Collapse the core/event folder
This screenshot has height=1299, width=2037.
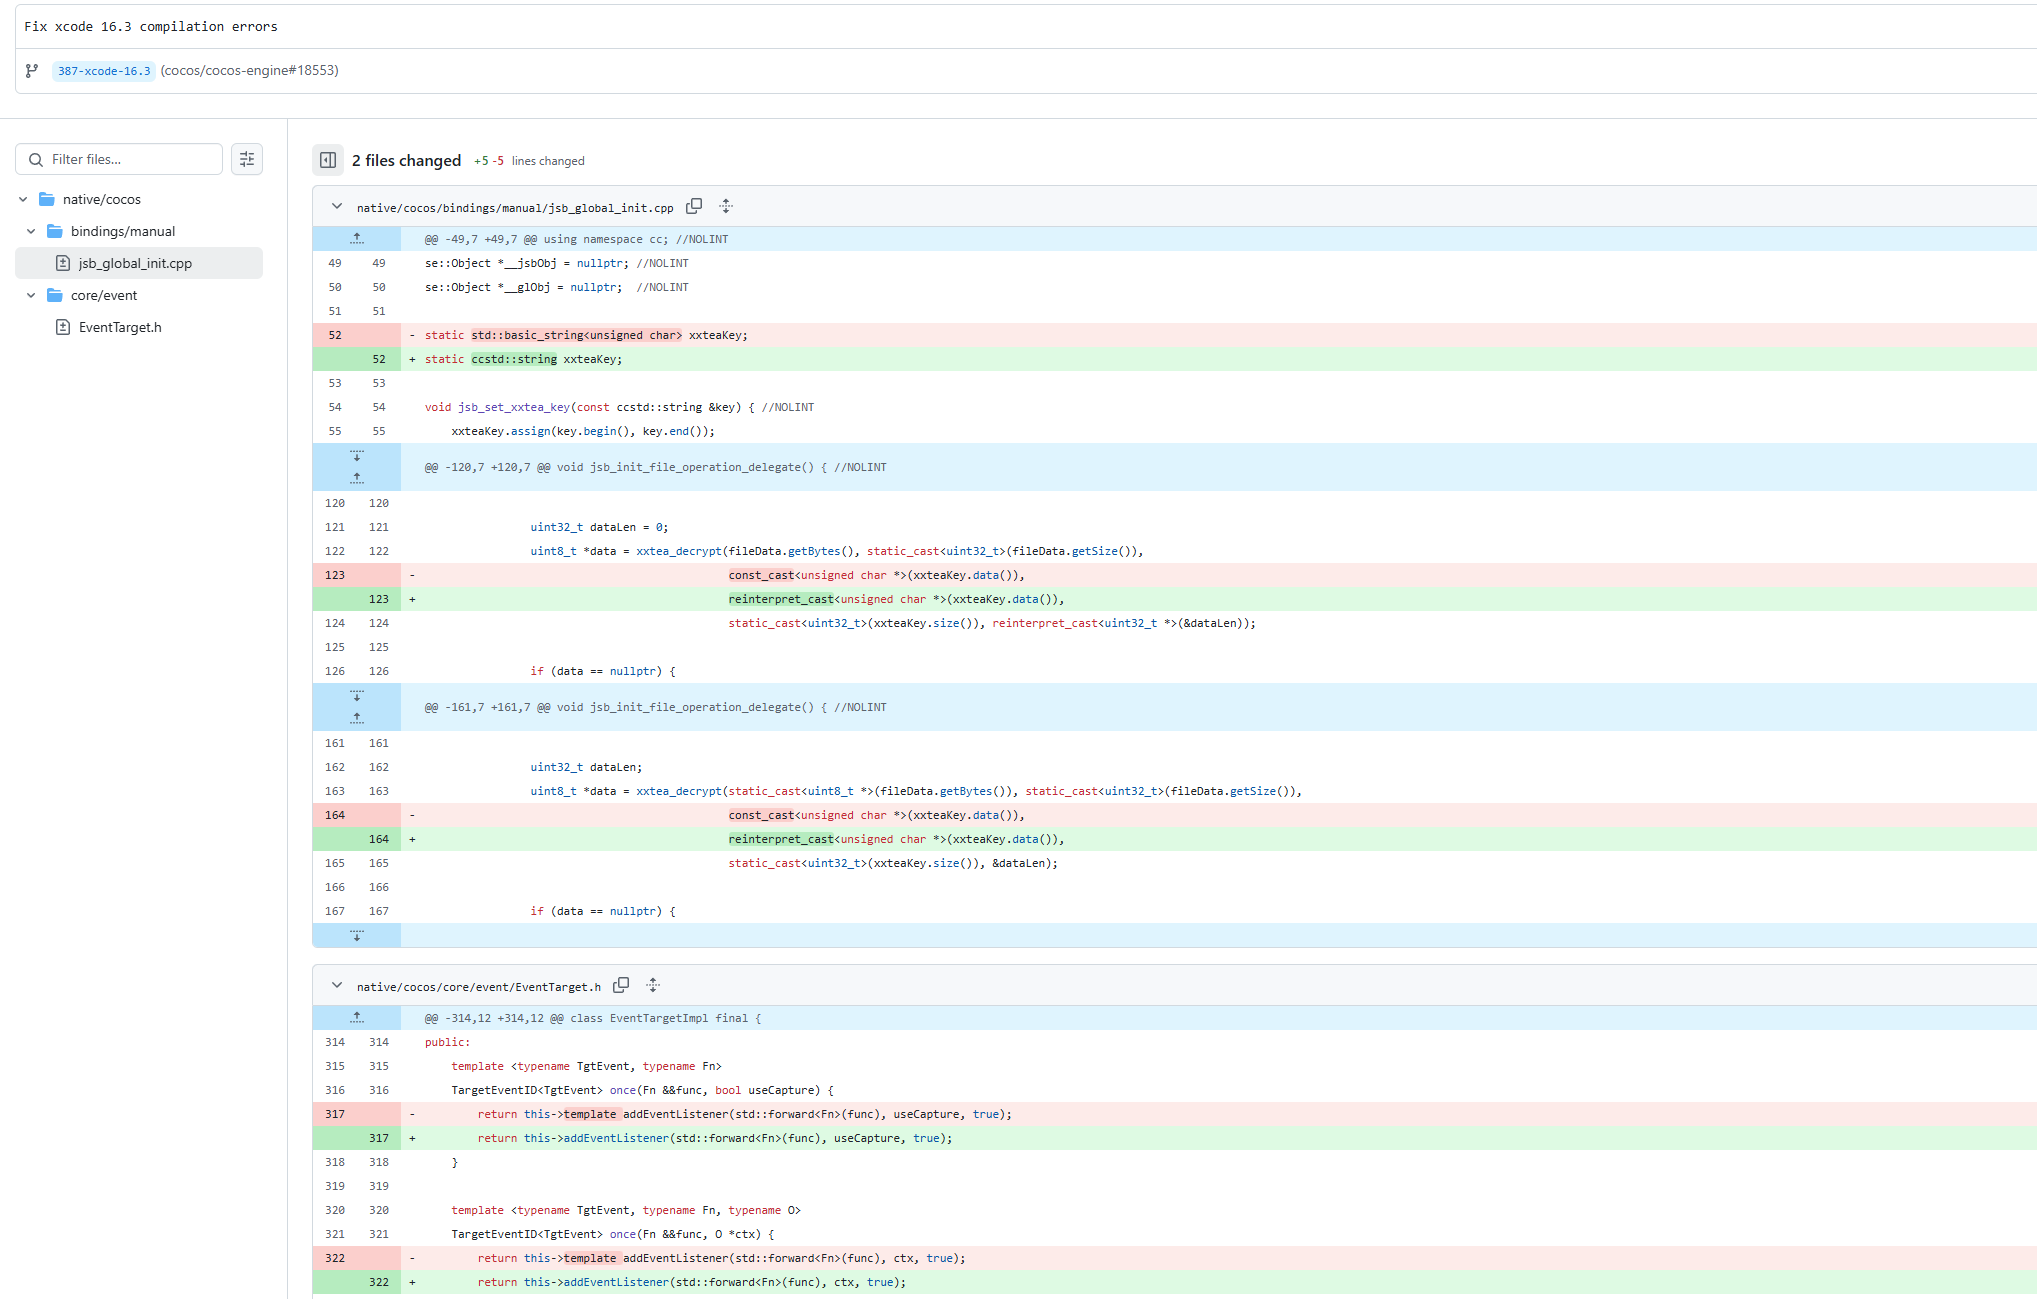tap(31, 295)
